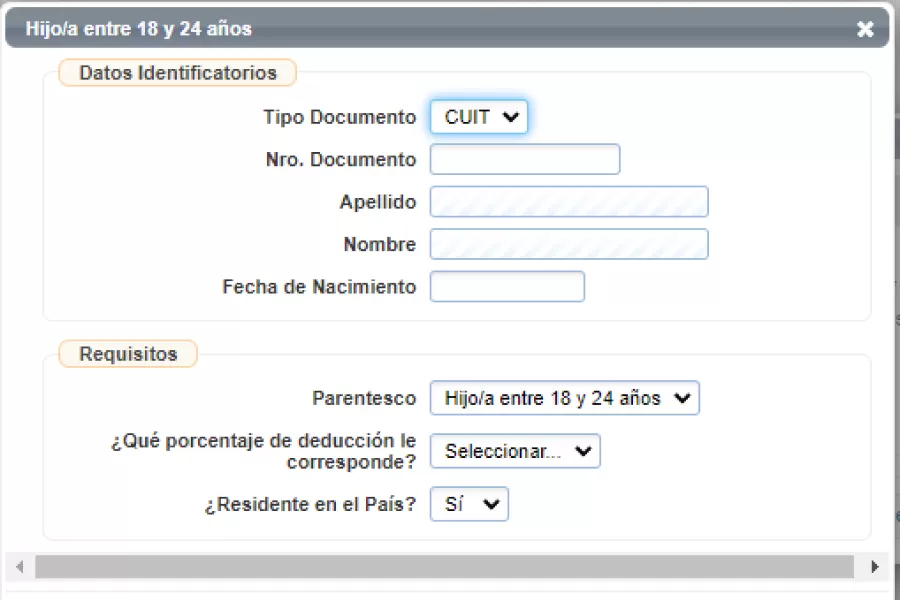Click the right scrollbar arrow

[x=876, y=566]
